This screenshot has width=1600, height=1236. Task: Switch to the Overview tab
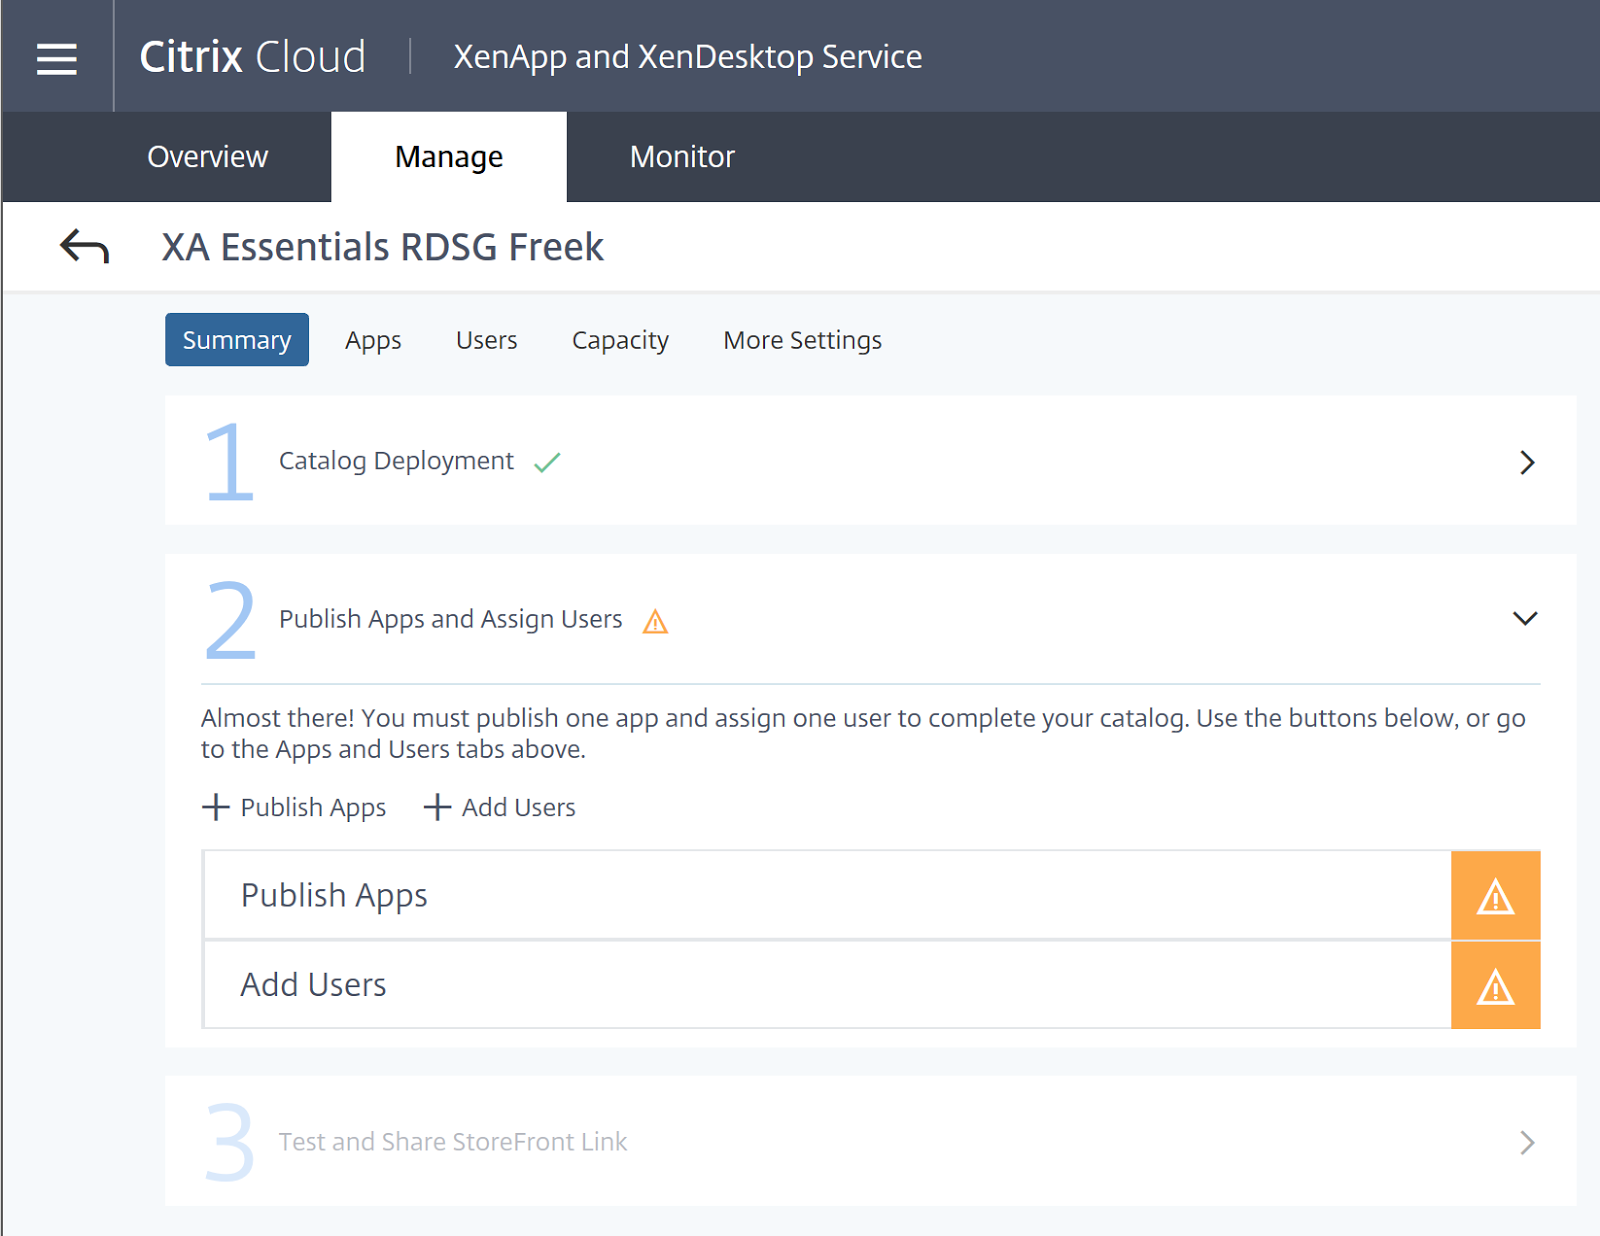[x=207, y=157]
